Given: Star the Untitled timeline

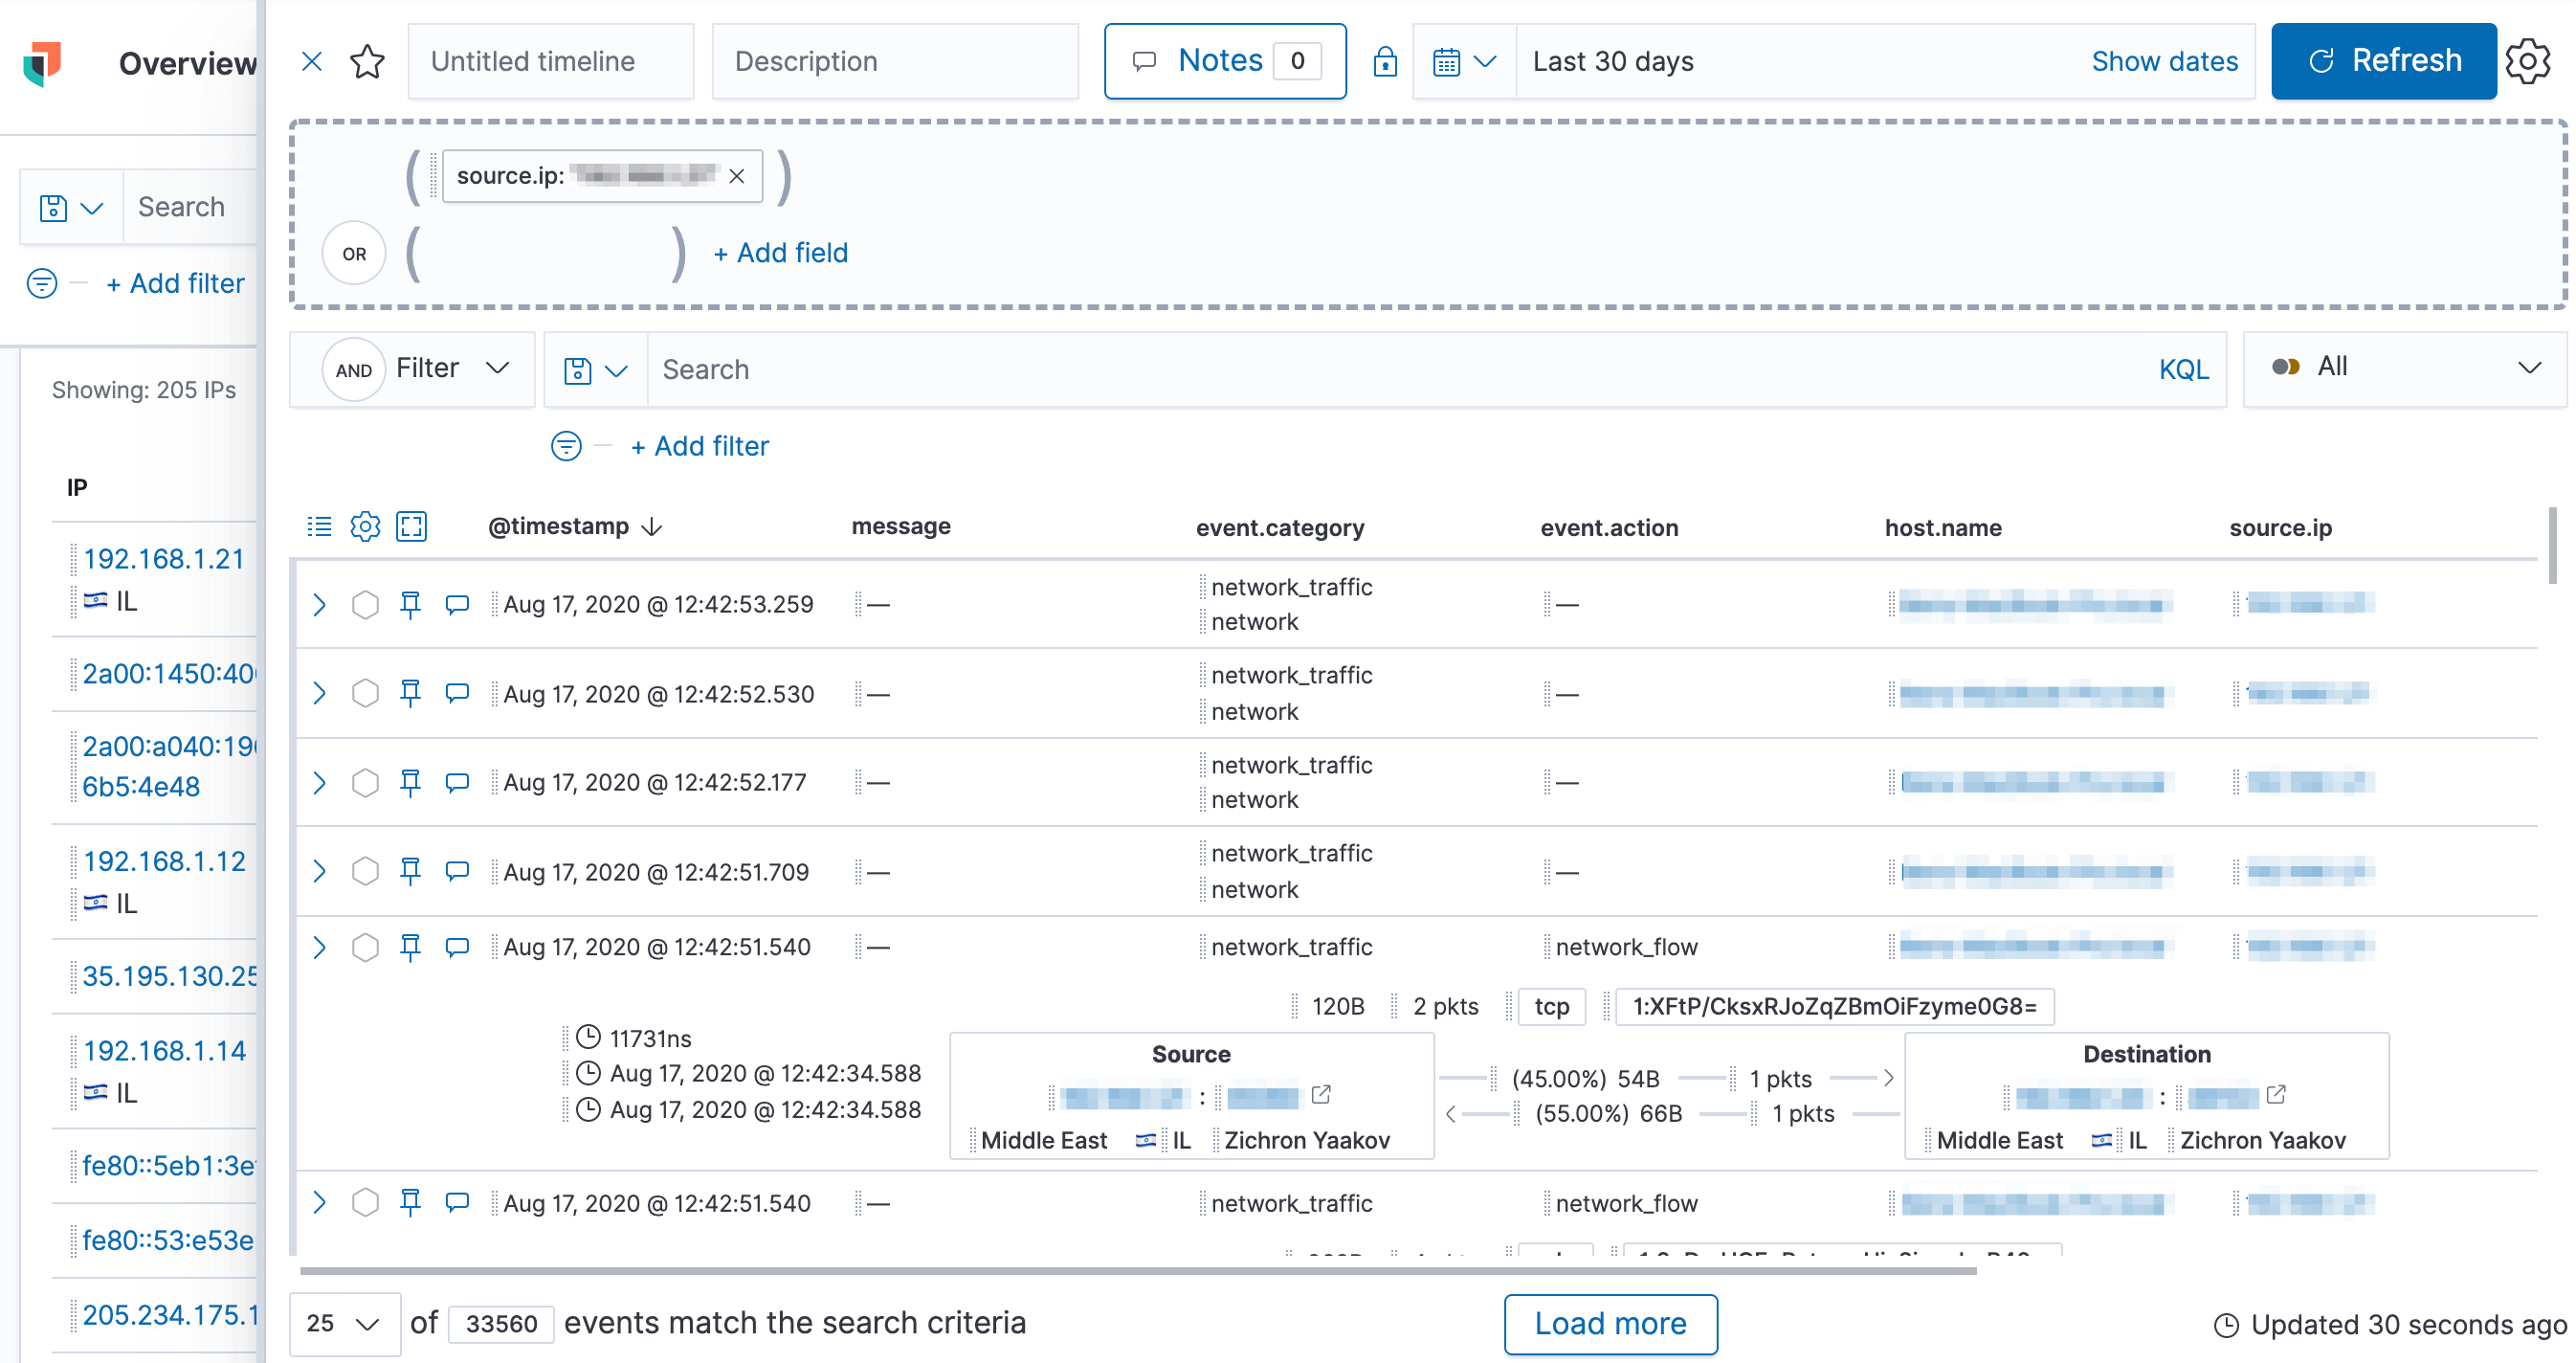Looking at the screenshot, I should click(x=367, y=61).
